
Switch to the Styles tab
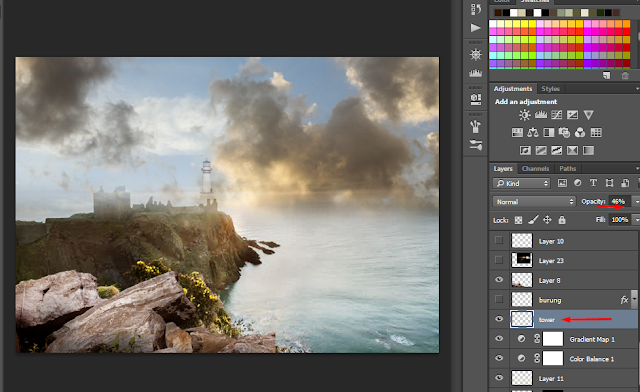point(551,89)
